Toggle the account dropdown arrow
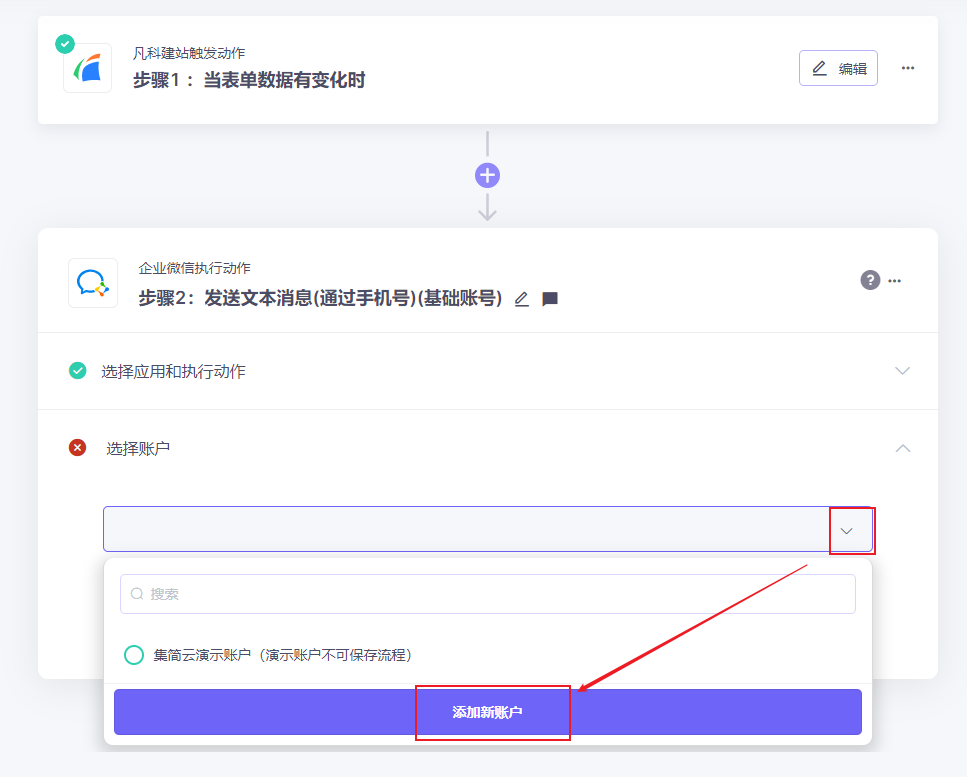Image resolution: width=967 pixels, height=777 pixels. click(x=846, y=531)
